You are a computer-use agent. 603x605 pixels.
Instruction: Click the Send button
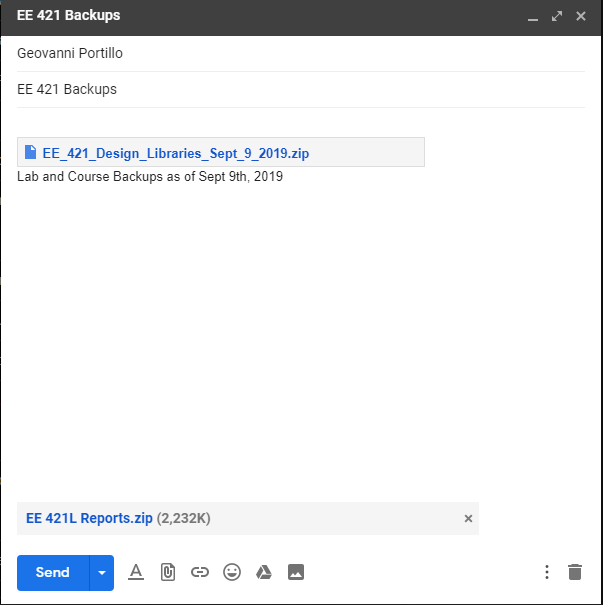click(53, 573)
